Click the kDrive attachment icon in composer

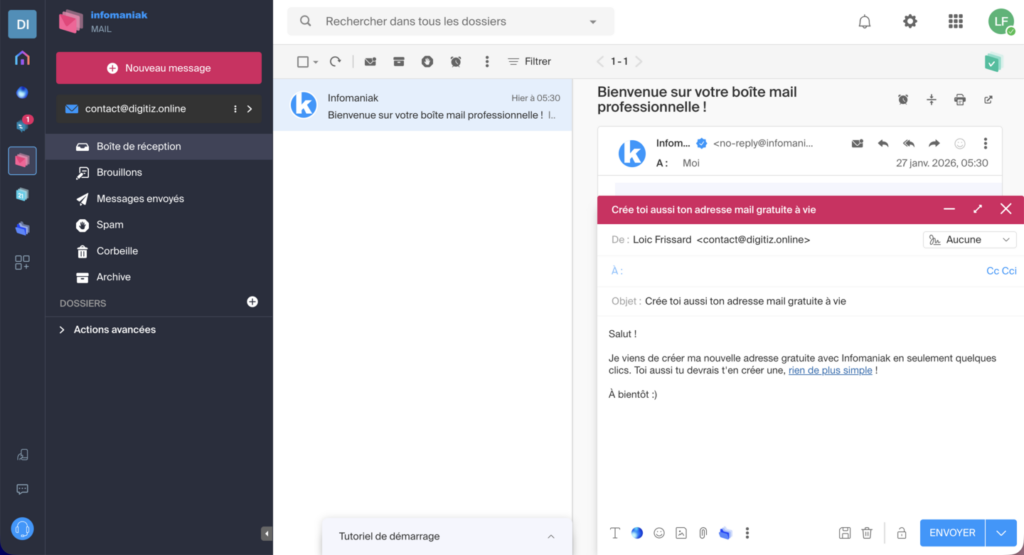click(x=725, y=533)
